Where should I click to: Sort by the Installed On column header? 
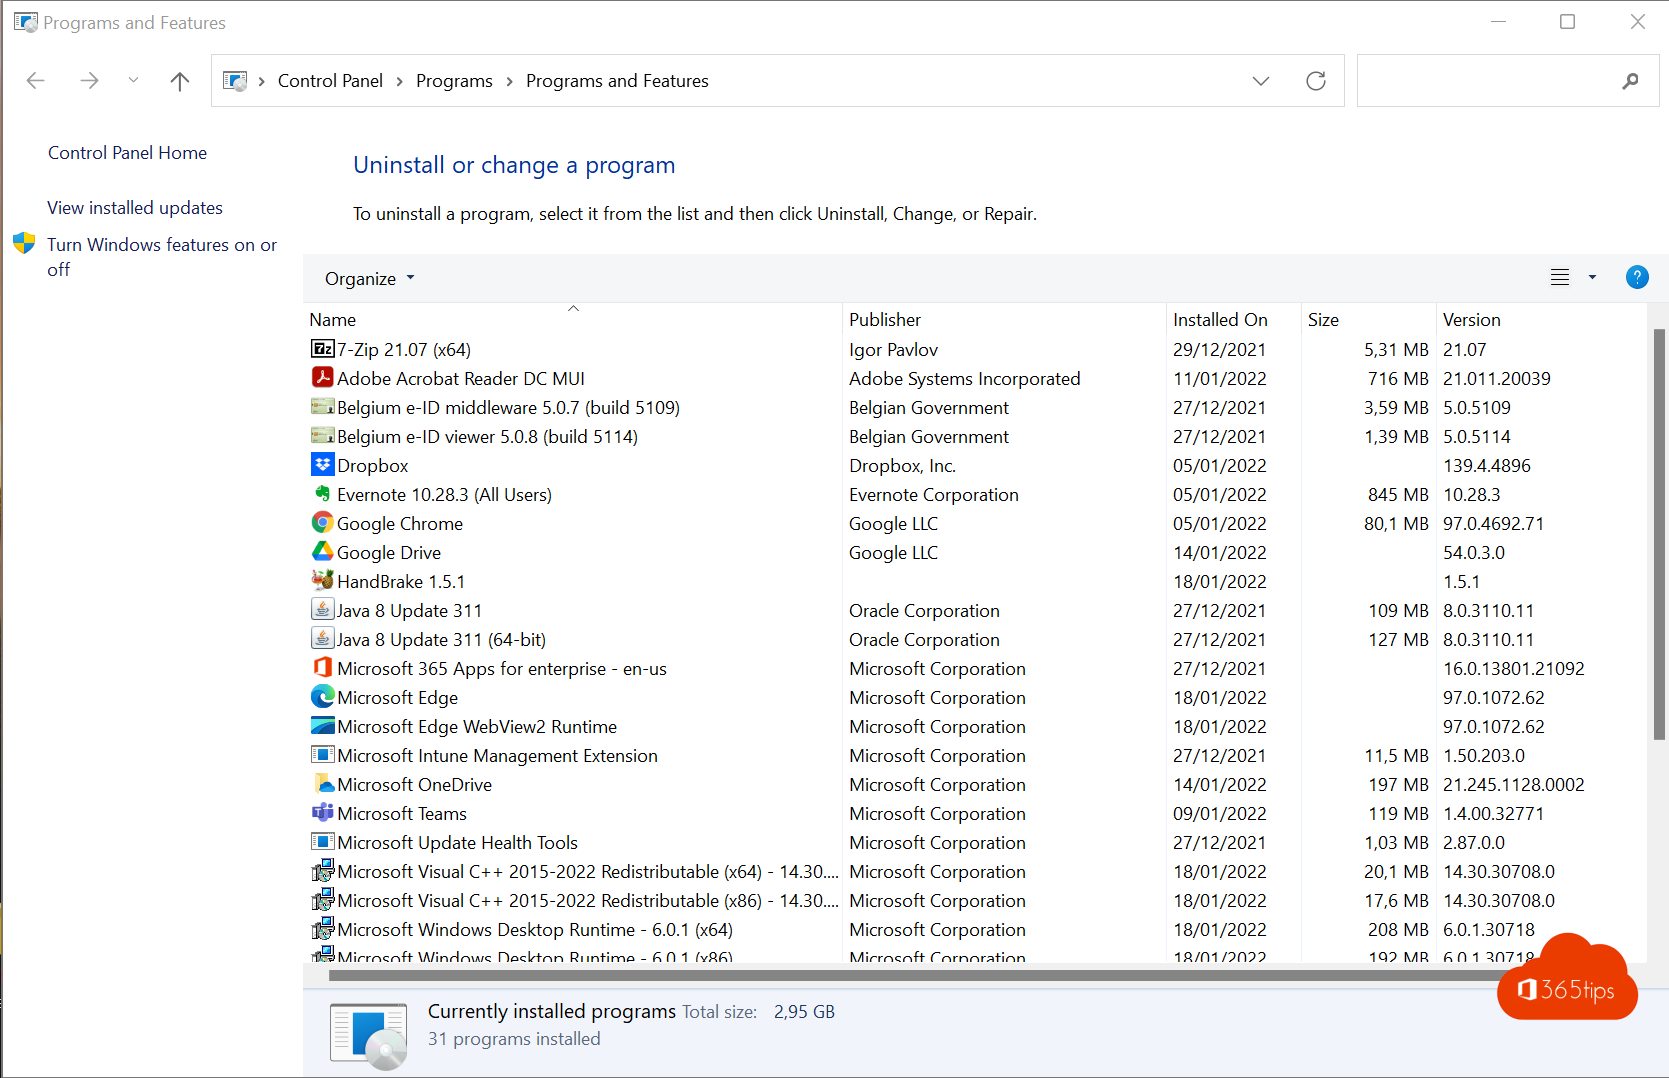[1233, 319]
